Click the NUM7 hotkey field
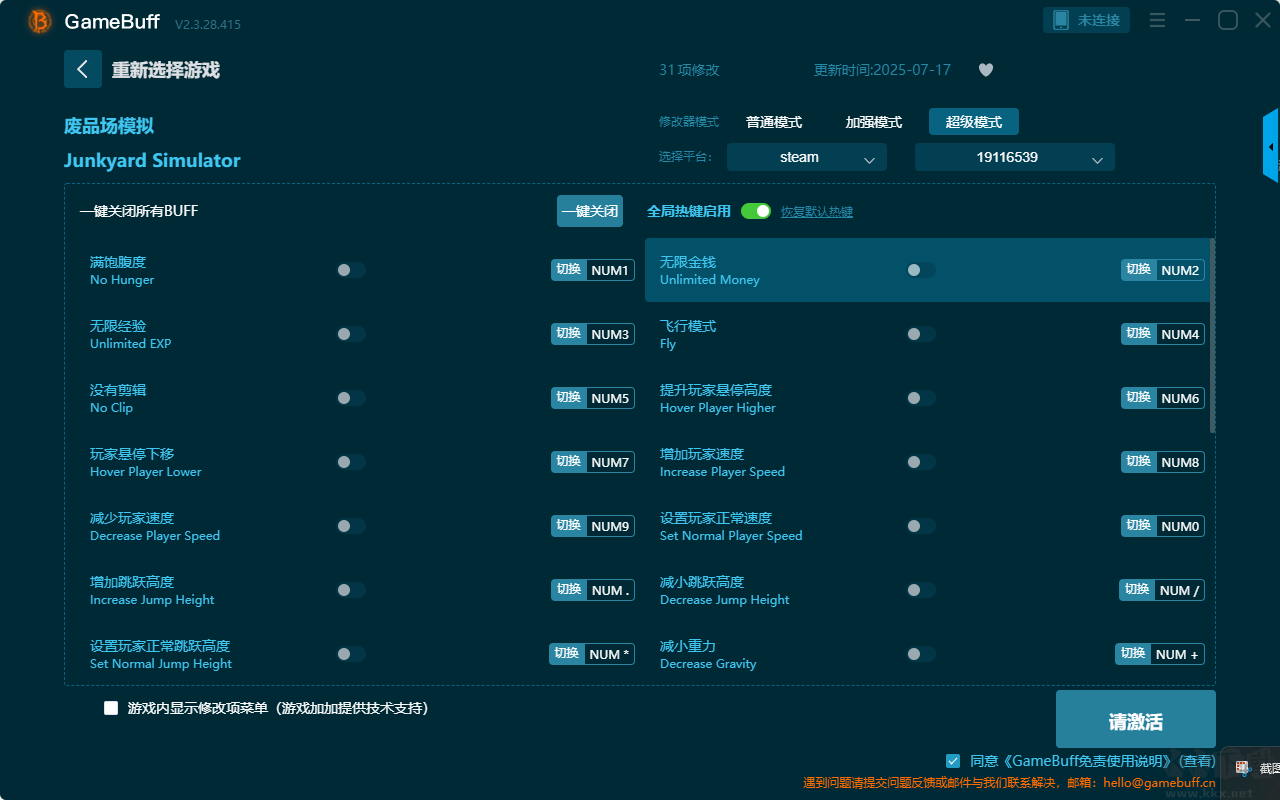 coord(610,462)
